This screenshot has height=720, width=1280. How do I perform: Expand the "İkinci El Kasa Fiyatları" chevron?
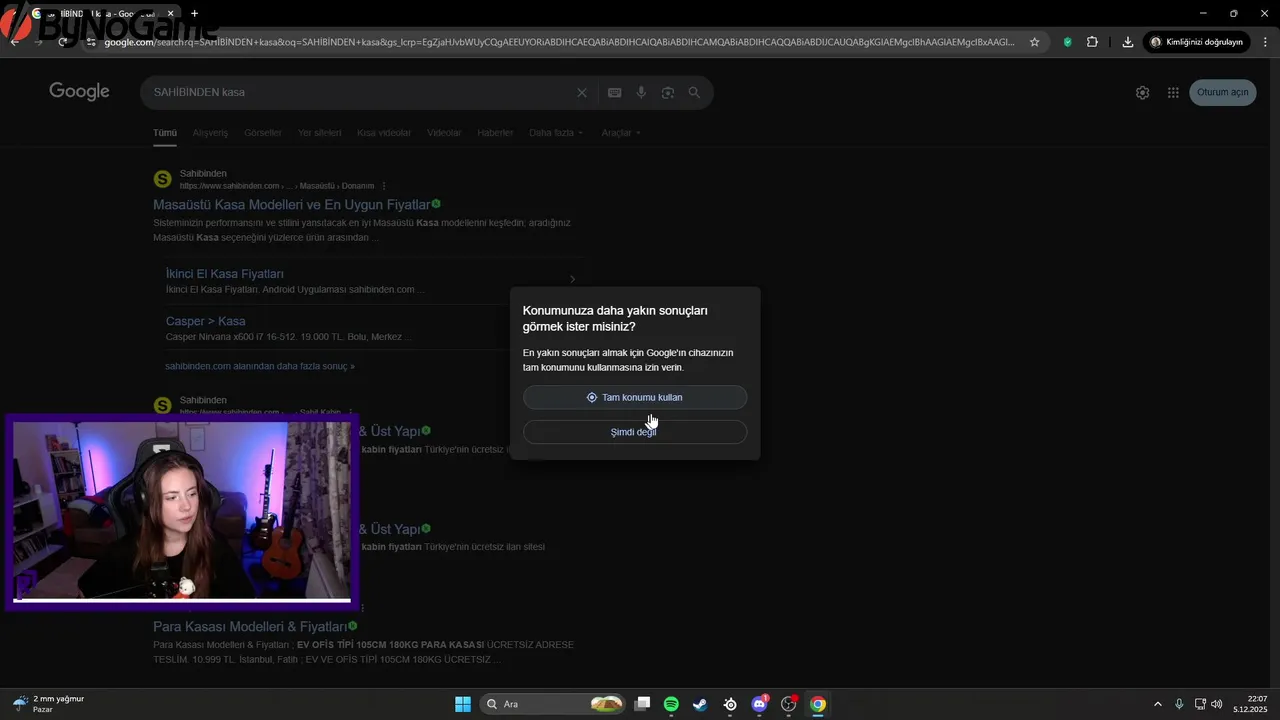(x=572, y=279)
